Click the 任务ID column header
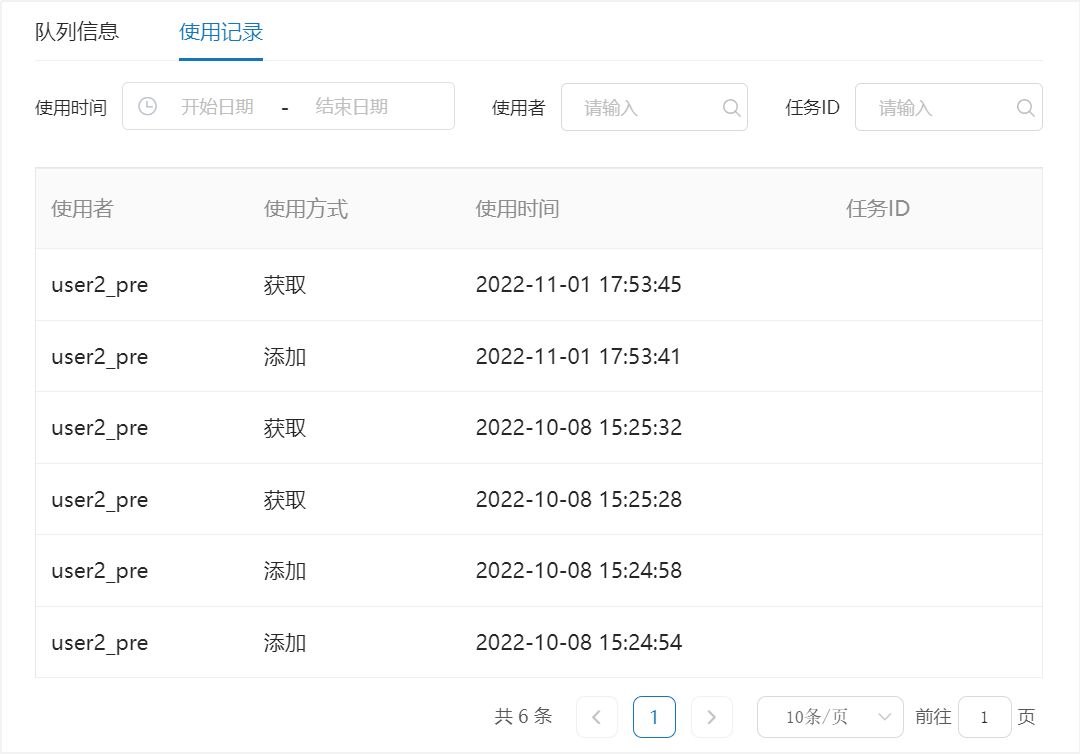1080x754 pixels. [877, 209]
